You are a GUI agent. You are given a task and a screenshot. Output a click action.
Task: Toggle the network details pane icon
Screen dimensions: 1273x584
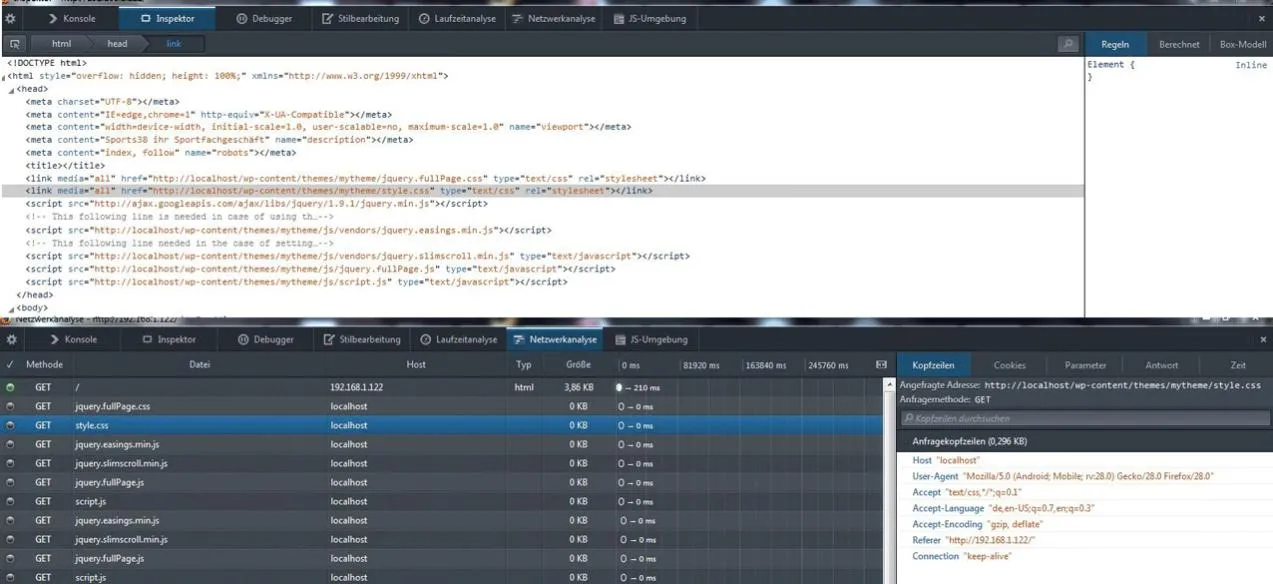click(881, 365)
